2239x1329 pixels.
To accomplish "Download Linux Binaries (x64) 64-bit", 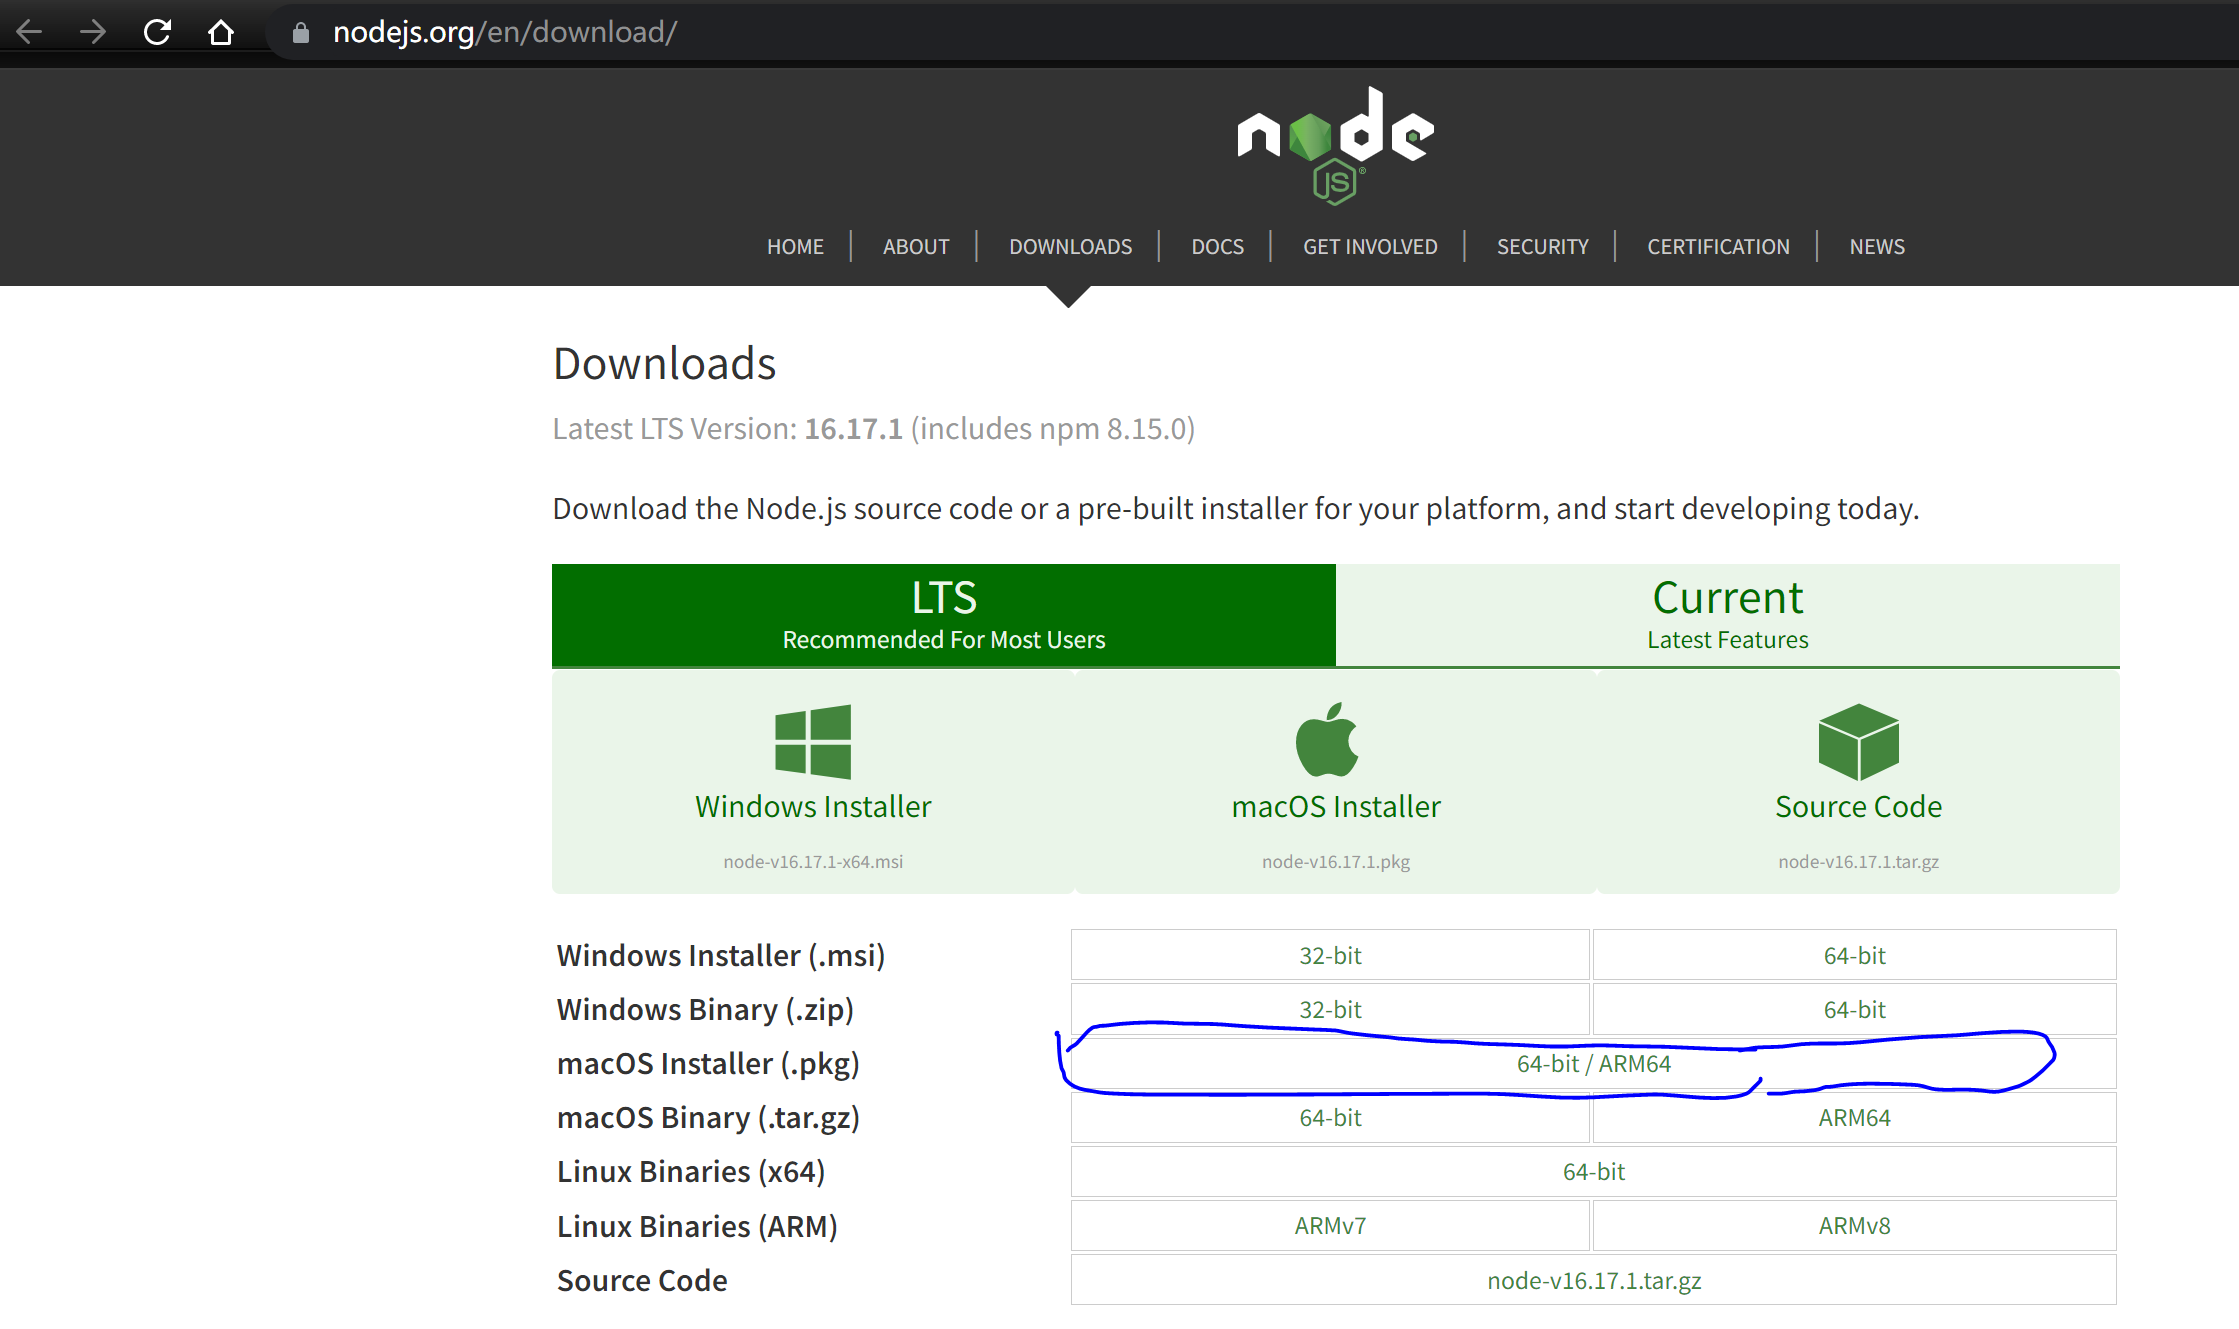I will 1593,1171.
